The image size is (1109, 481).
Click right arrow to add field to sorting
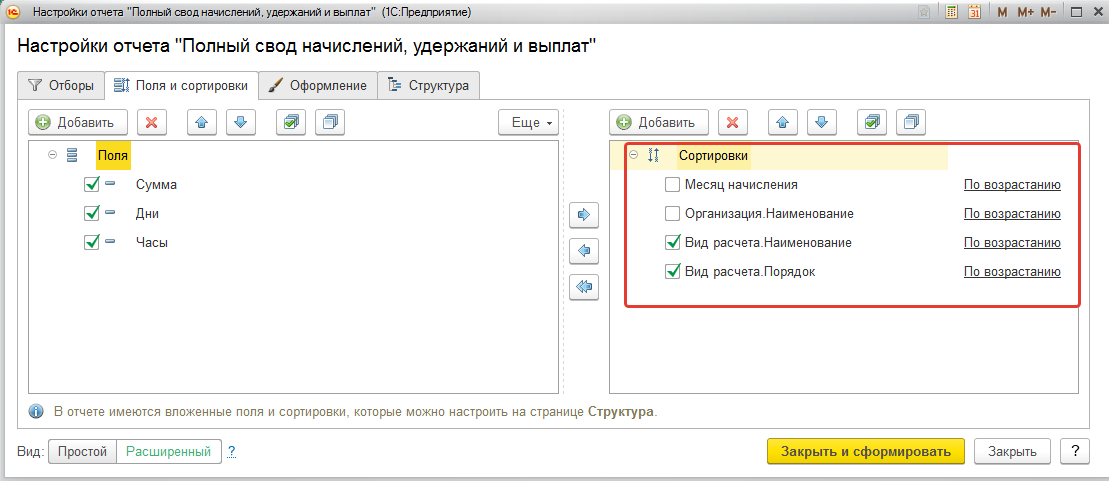pyautogui.click(x=584, y=214)
